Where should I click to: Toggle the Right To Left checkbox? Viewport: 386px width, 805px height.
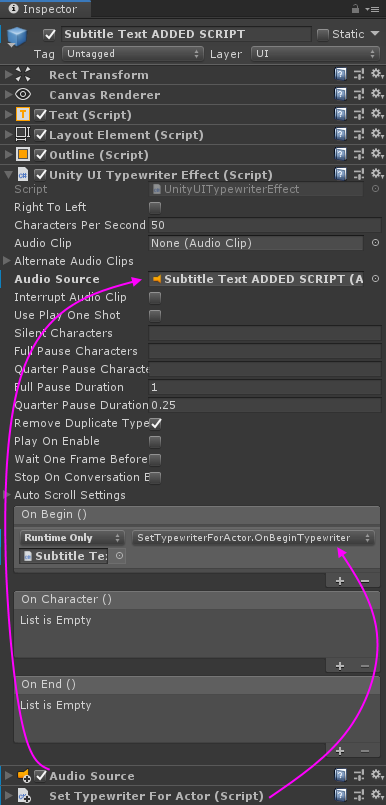point(155,208)
